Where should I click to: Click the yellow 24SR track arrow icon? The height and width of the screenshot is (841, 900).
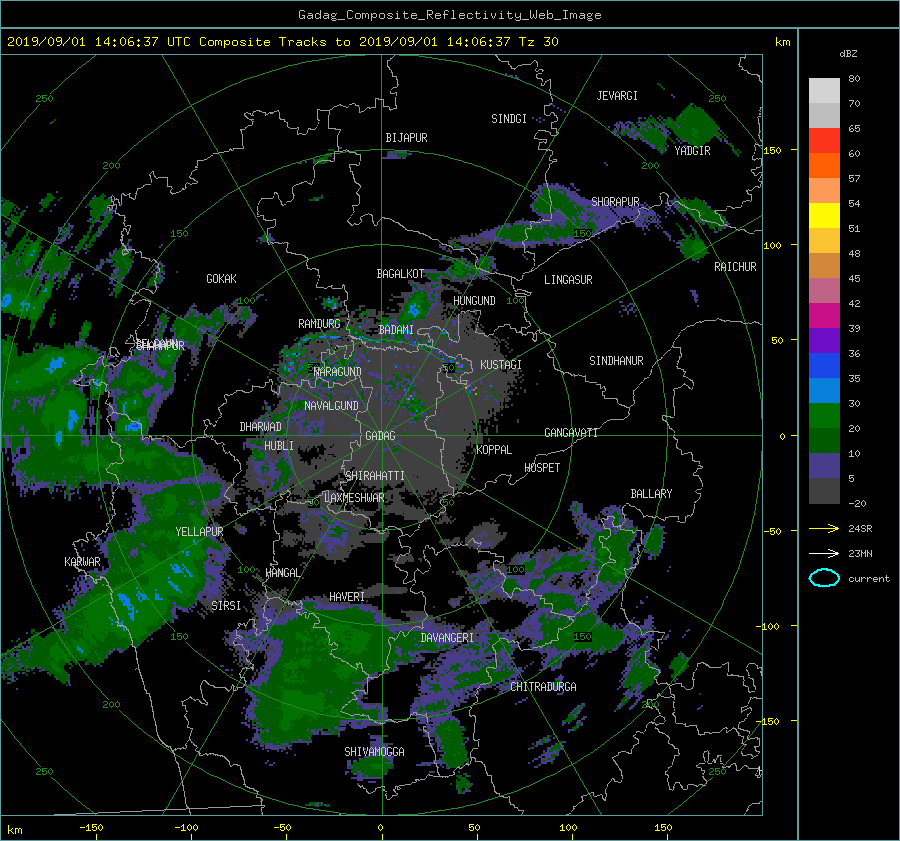[x=824, y=528]
